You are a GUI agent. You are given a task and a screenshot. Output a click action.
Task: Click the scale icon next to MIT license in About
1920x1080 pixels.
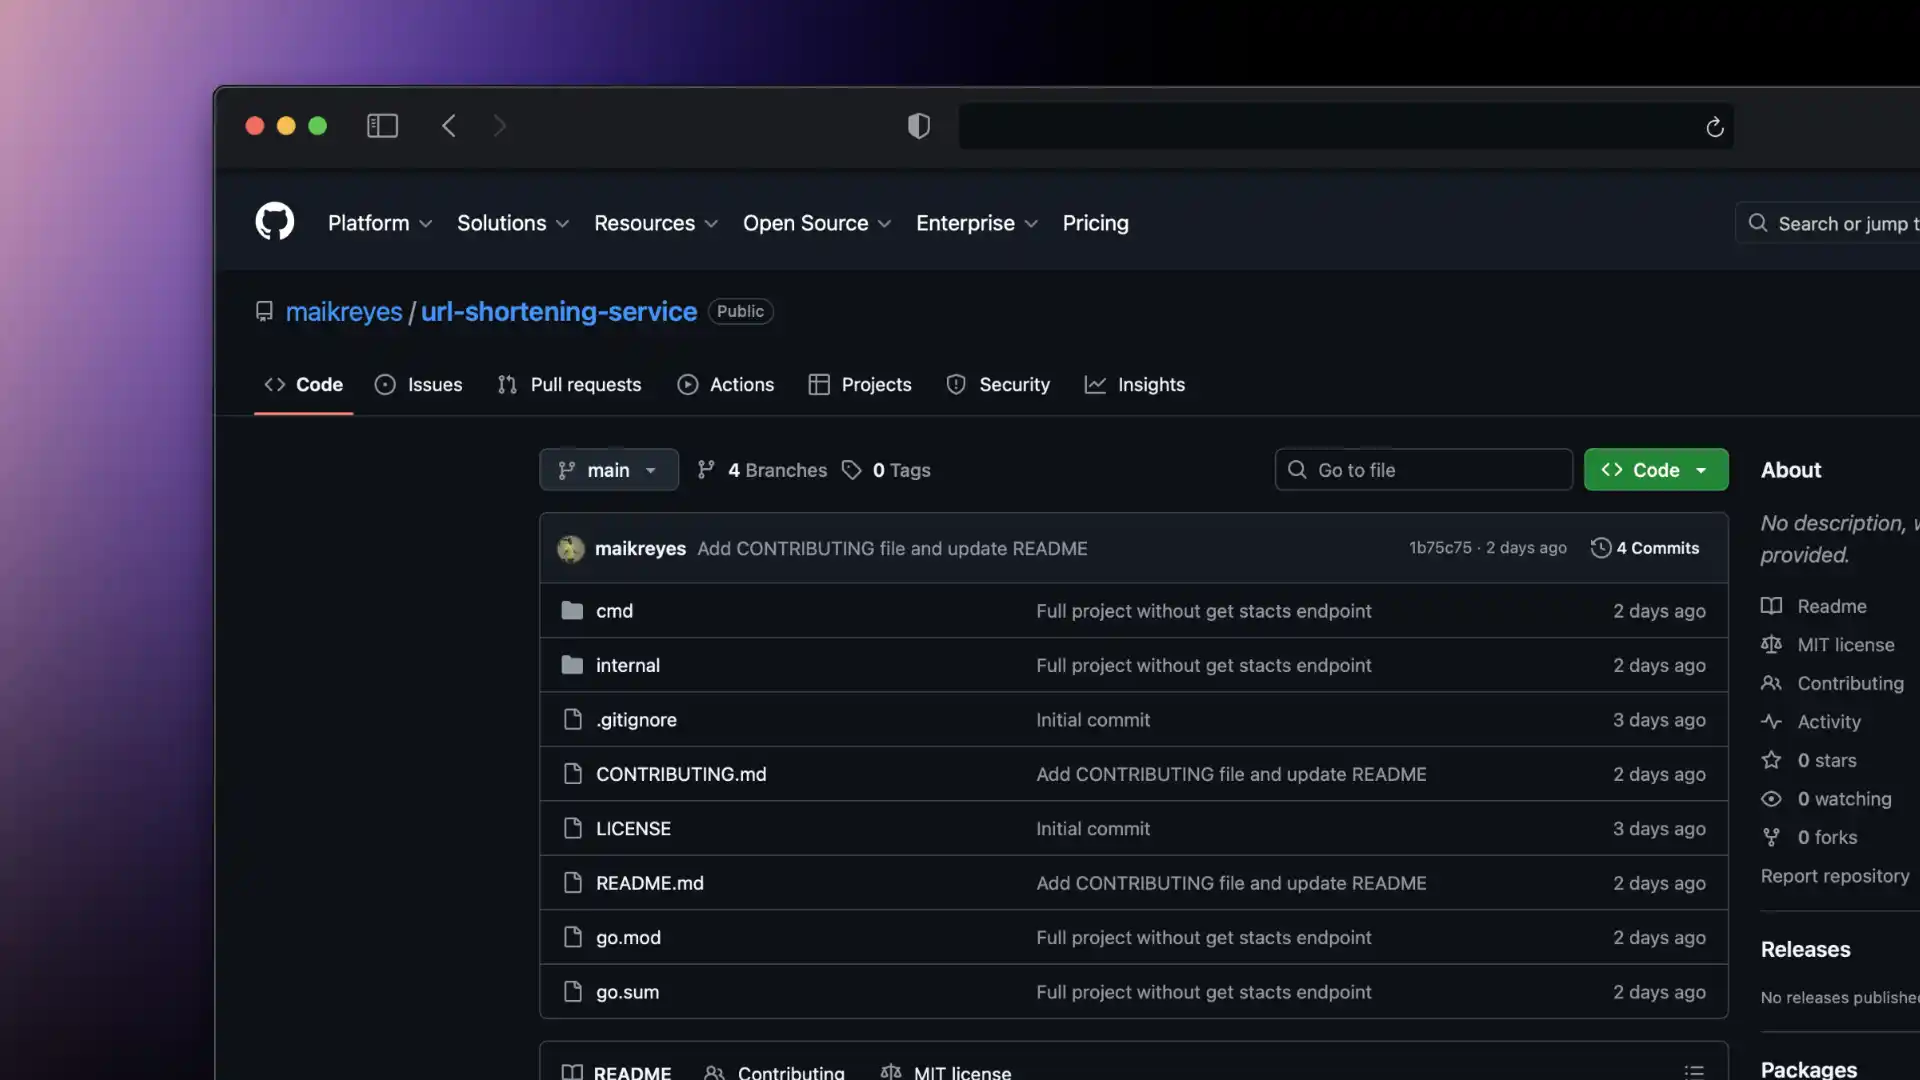[1771, 645]
